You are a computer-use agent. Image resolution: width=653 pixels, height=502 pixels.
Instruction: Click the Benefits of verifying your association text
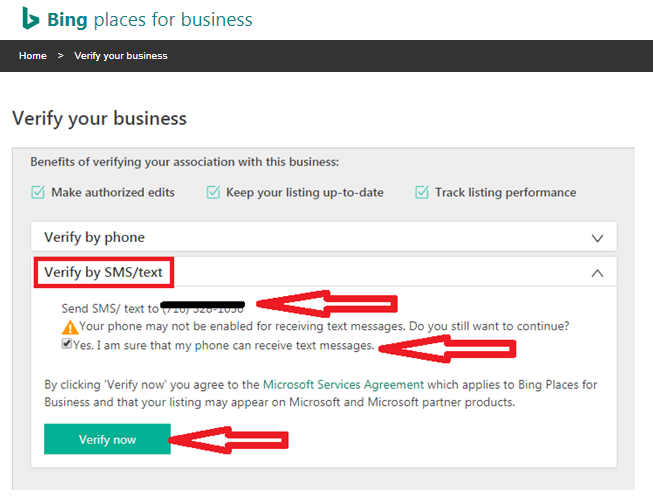184,162
